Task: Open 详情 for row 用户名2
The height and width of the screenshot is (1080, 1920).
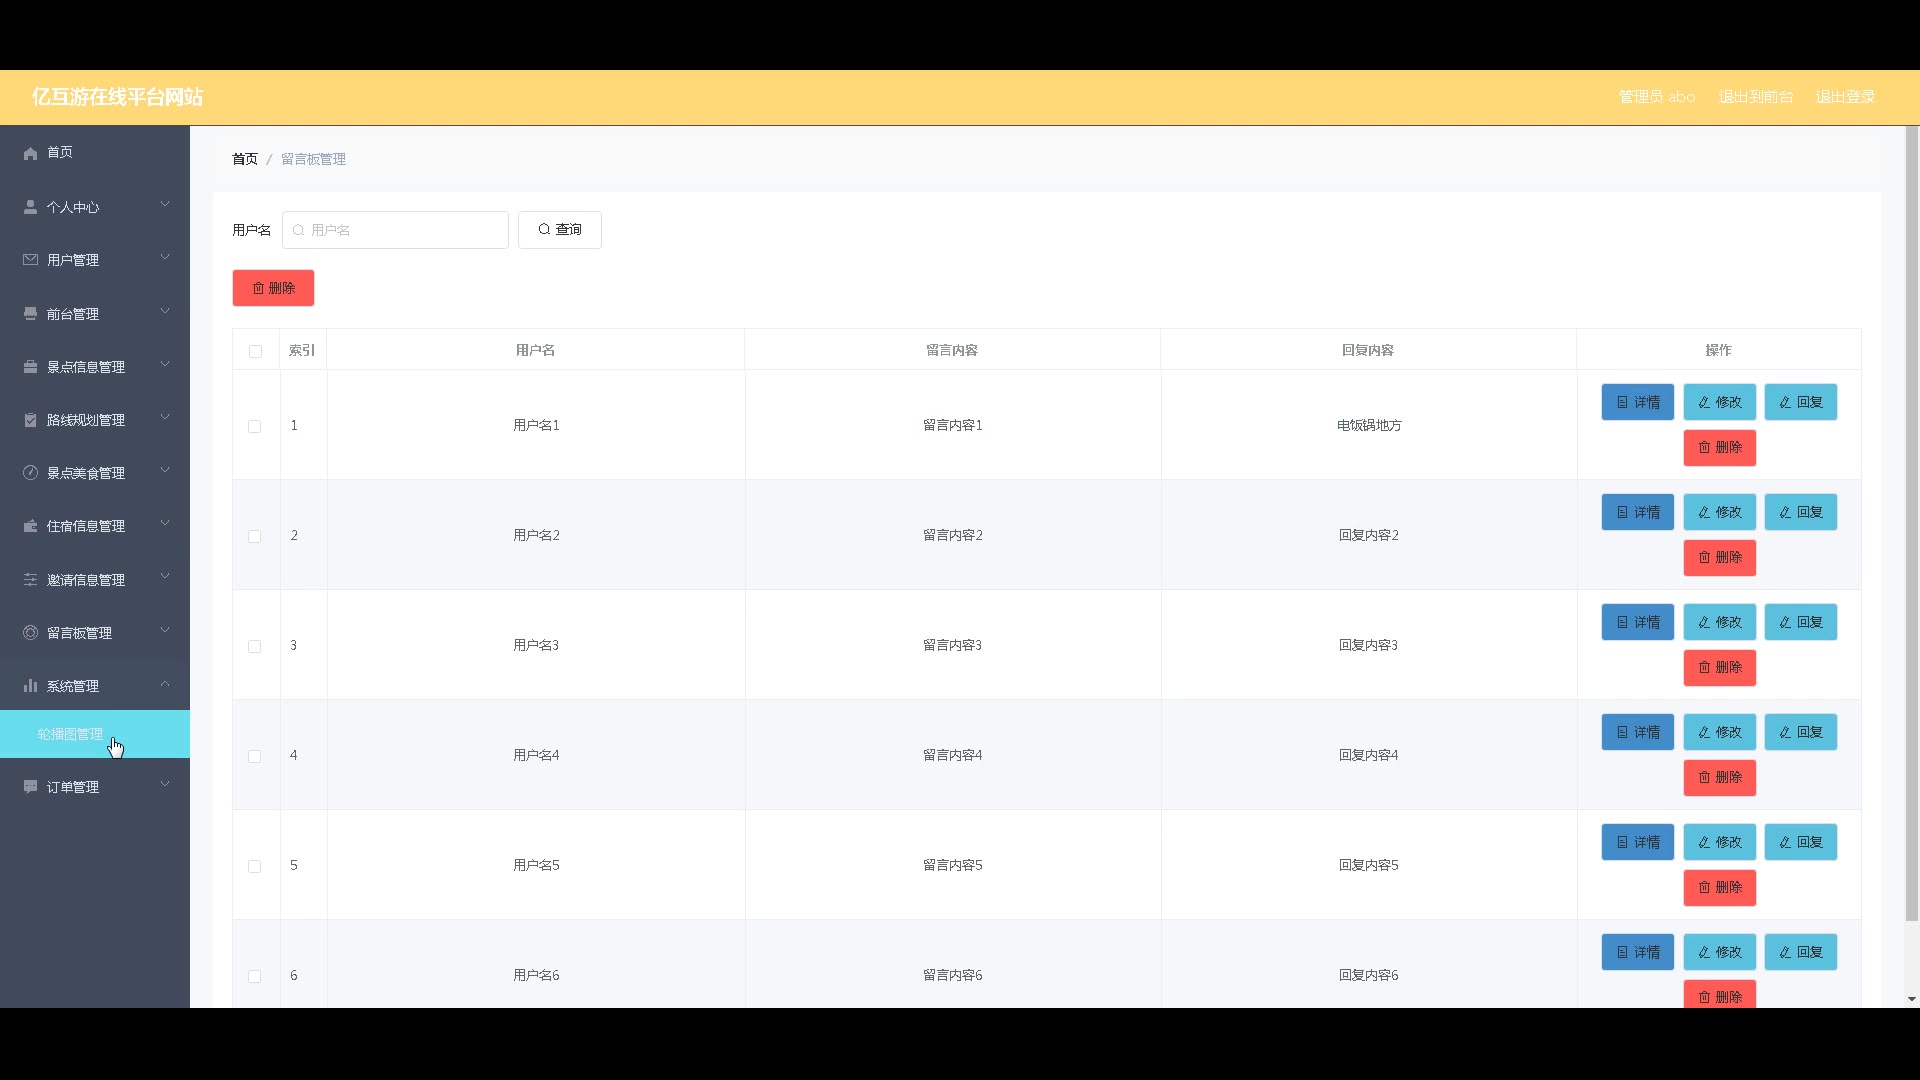Action: coord(1637,512)
